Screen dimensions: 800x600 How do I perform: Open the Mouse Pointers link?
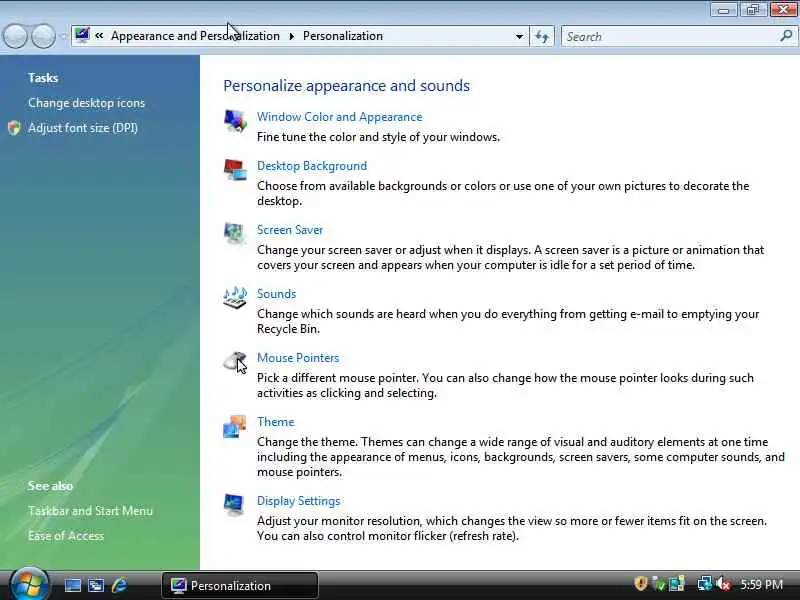(x=298, y=358)
